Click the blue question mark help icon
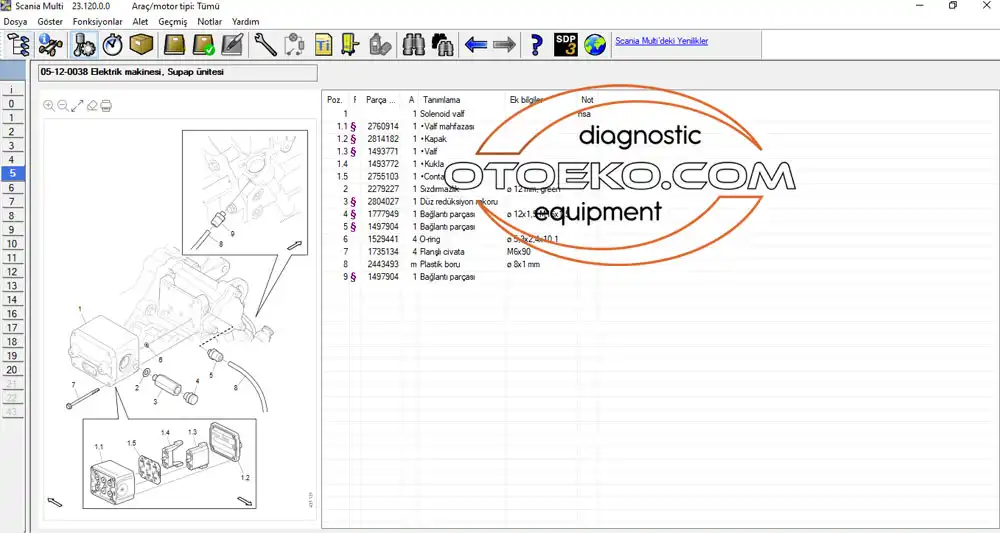 (x=537, y=44)
